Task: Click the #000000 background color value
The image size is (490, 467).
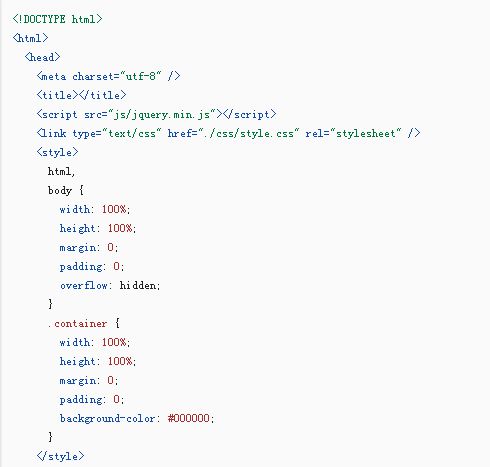Action: [189, 418]
